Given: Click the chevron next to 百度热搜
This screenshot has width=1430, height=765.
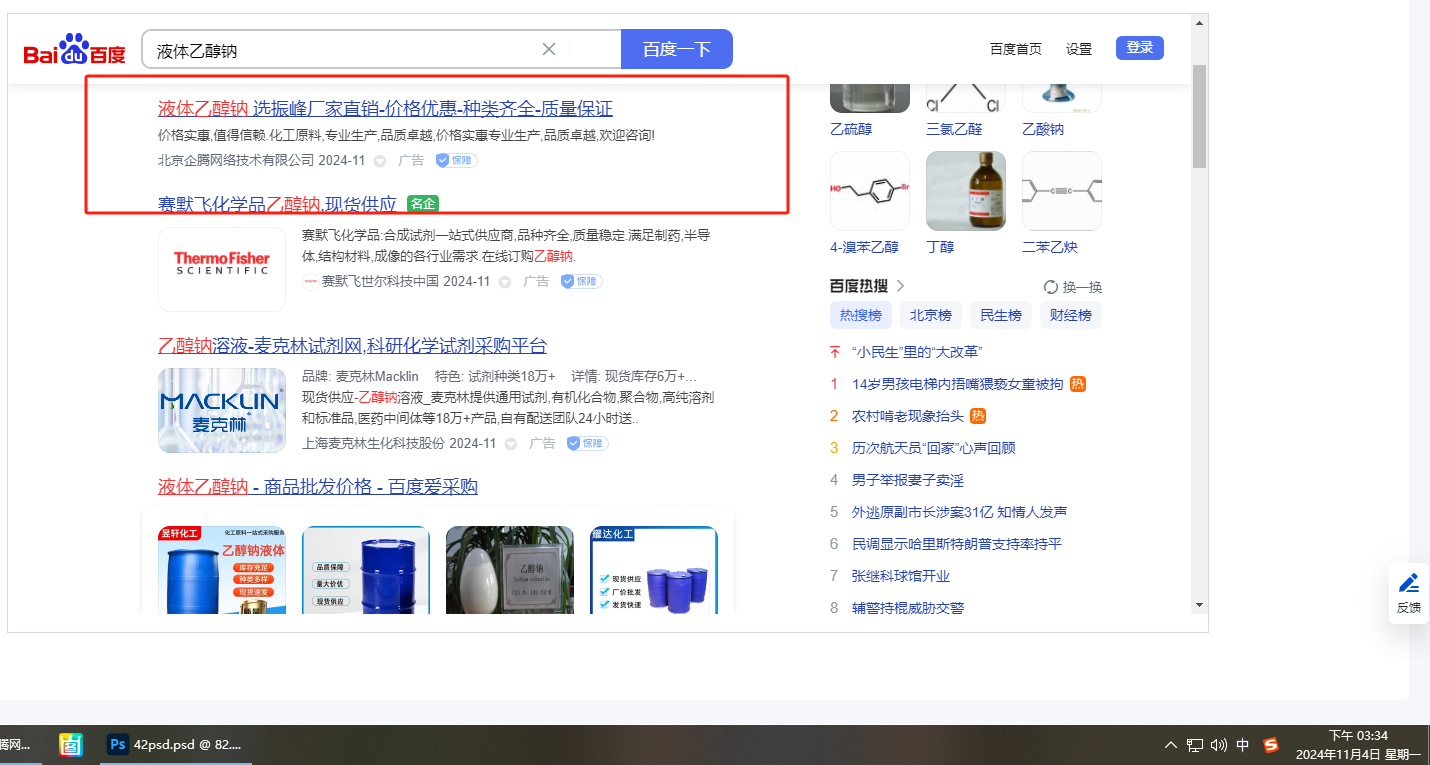Looking at the screenshot, I should click(900, 286).
